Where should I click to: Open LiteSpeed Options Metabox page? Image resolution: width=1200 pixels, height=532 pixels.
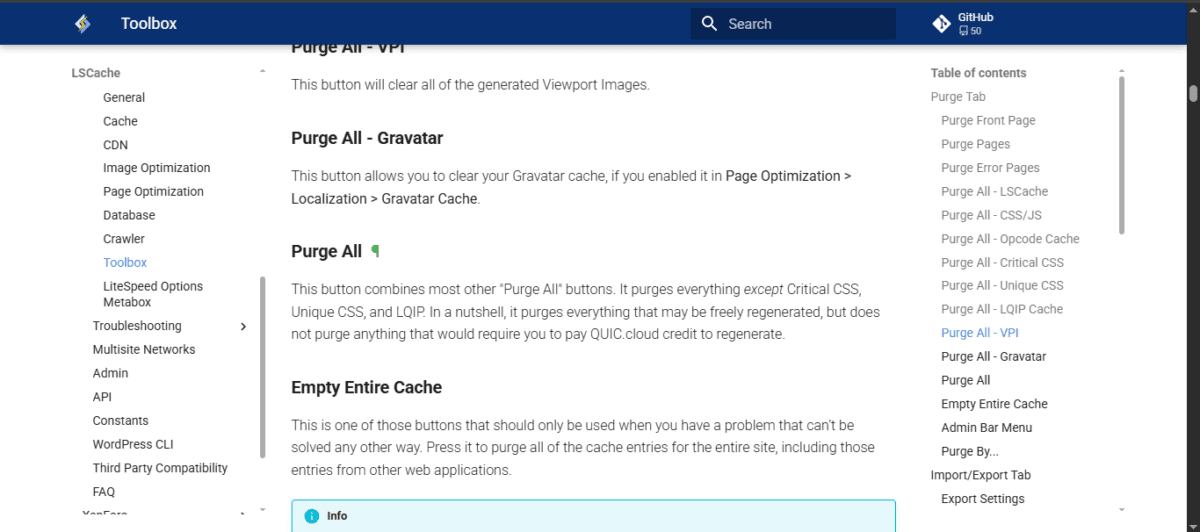[153, 294]
